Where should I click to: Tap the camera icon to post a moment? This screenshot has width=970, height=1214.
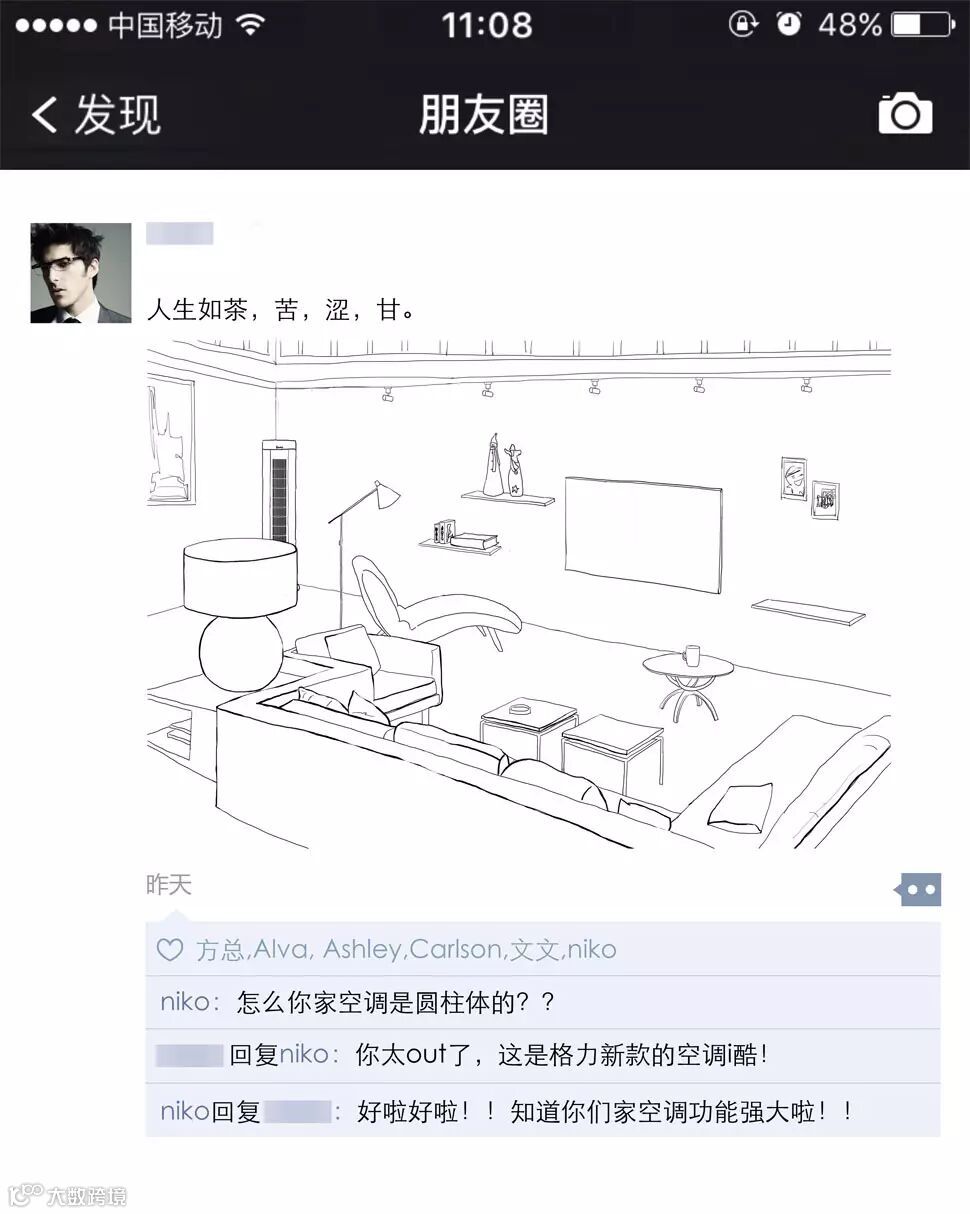(x=905, y=113)
